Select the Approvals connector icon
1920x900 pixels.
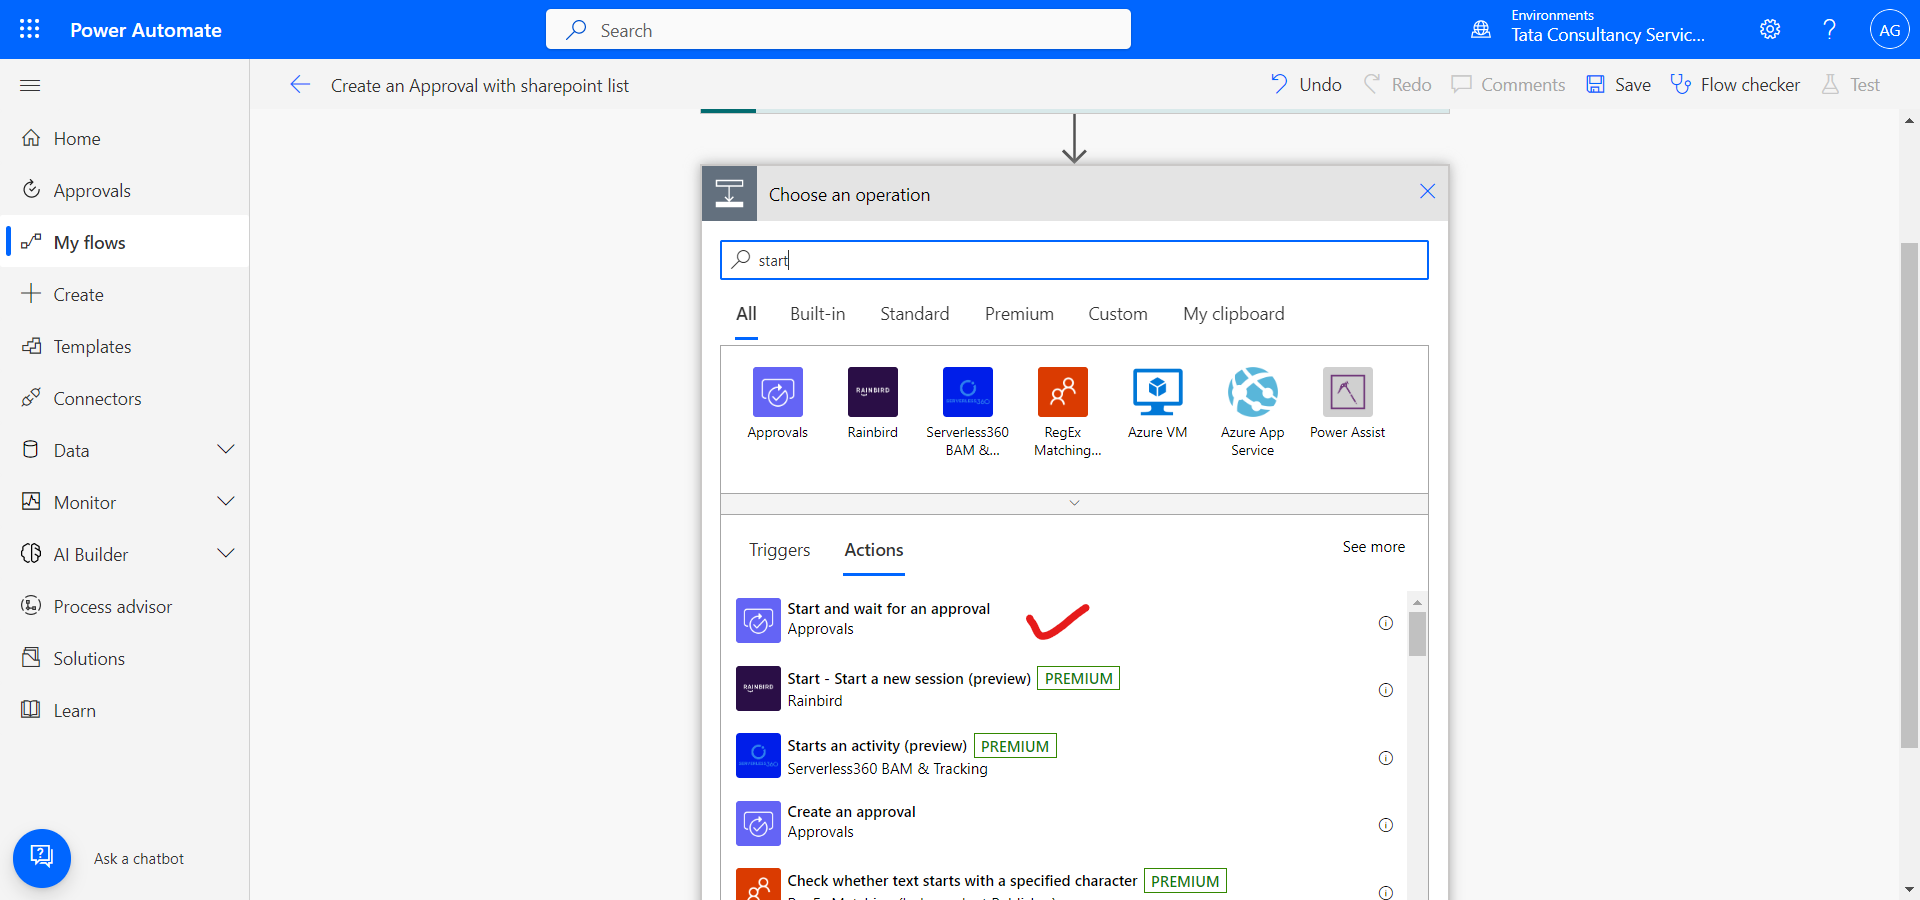click(x=777, y=392)
